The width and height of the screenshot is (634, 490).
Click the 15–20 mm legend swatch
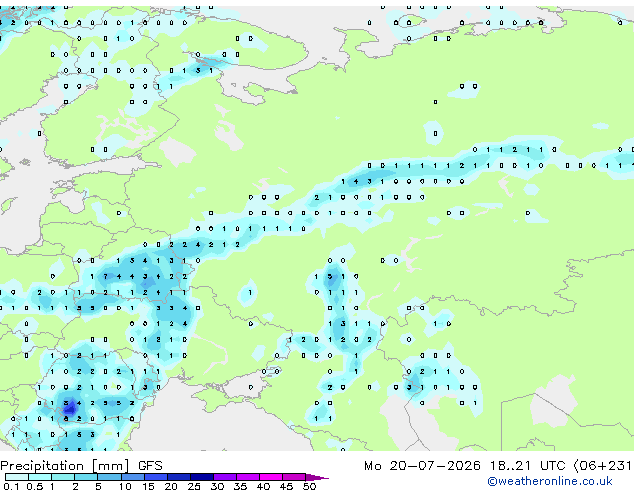155,477
